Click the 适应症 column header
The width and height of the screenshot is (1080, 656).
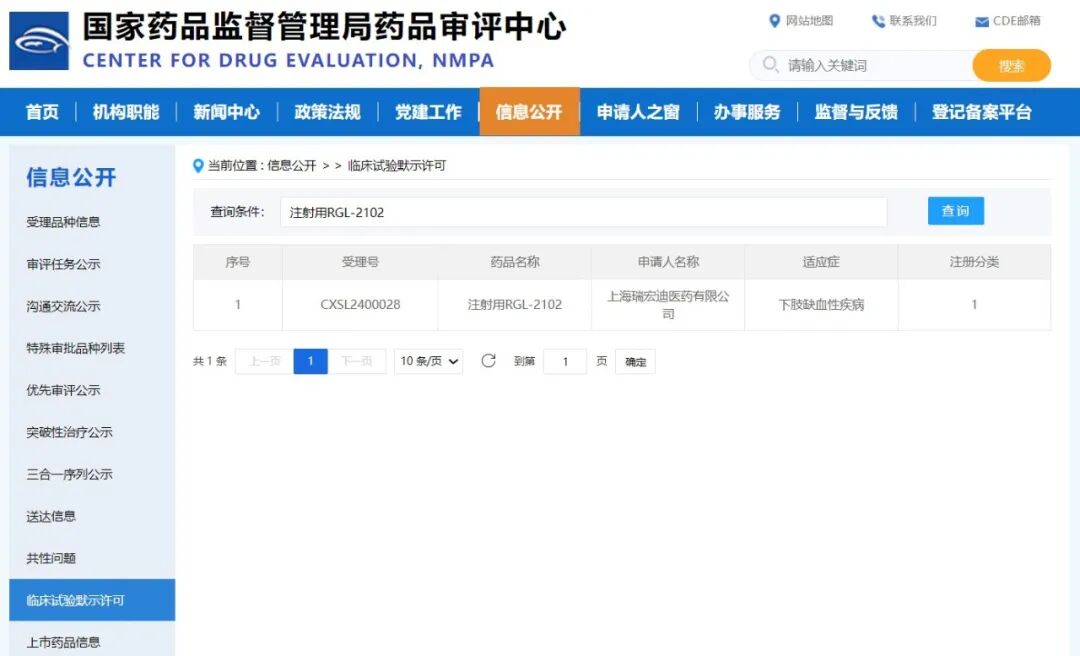click(821, 262)
